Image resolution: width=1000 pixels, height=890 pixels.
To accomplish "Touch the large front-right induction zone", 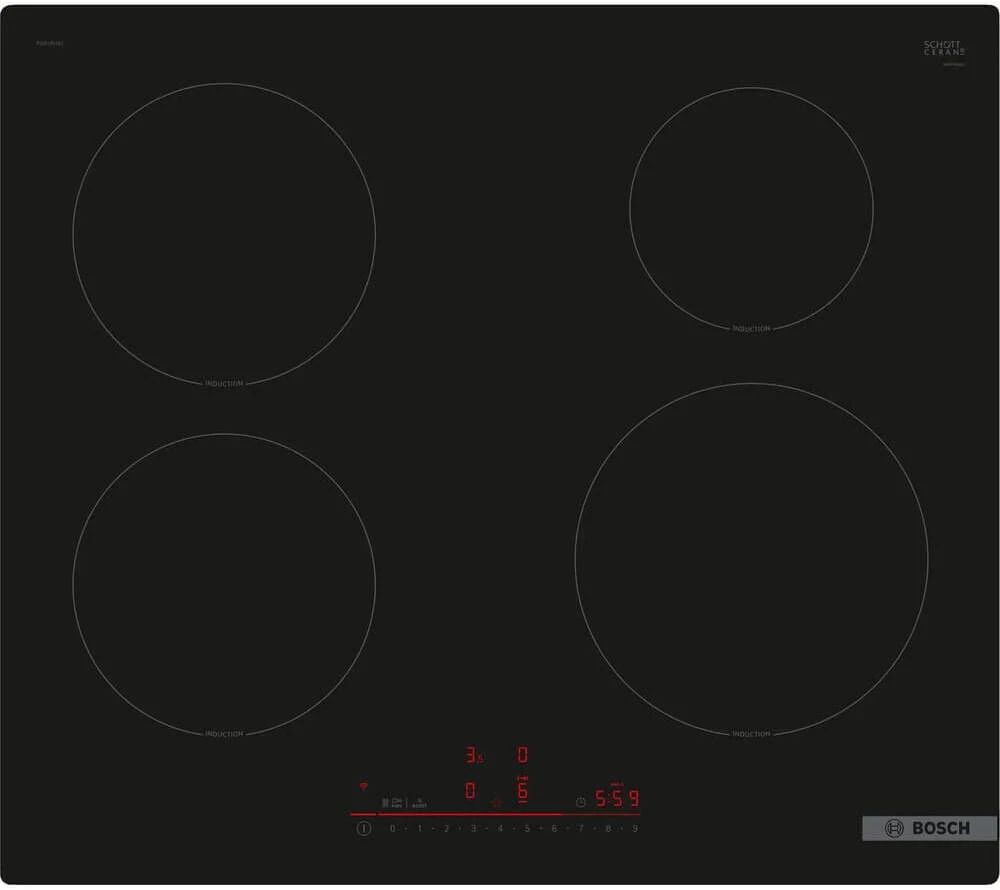I will point(751,558).
